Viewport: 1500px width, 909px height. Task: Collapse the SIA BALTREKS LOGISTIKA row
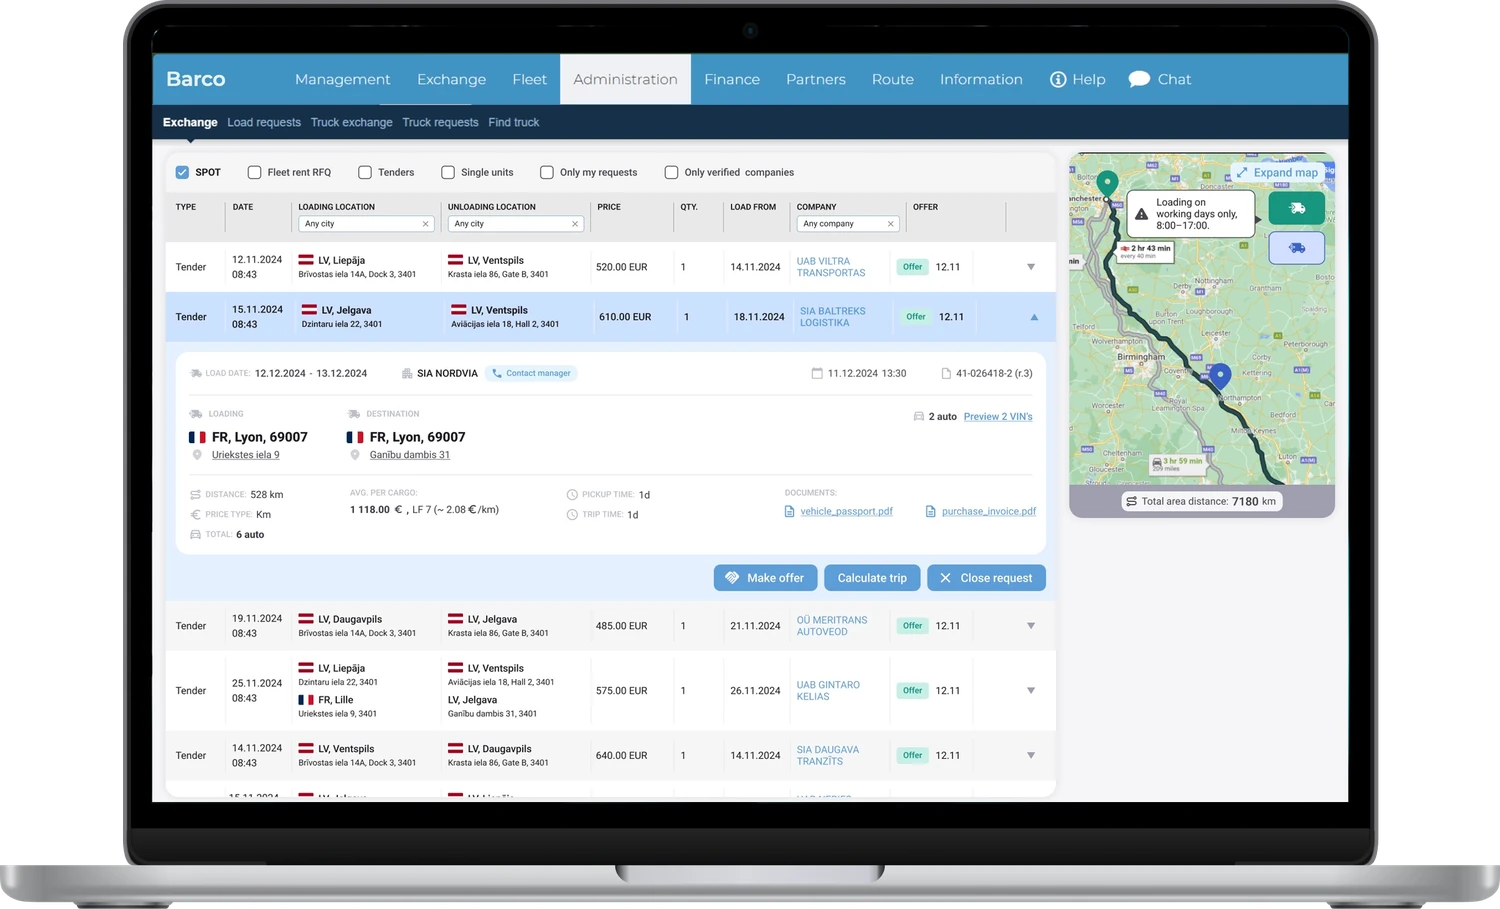tap(1034, 317)
